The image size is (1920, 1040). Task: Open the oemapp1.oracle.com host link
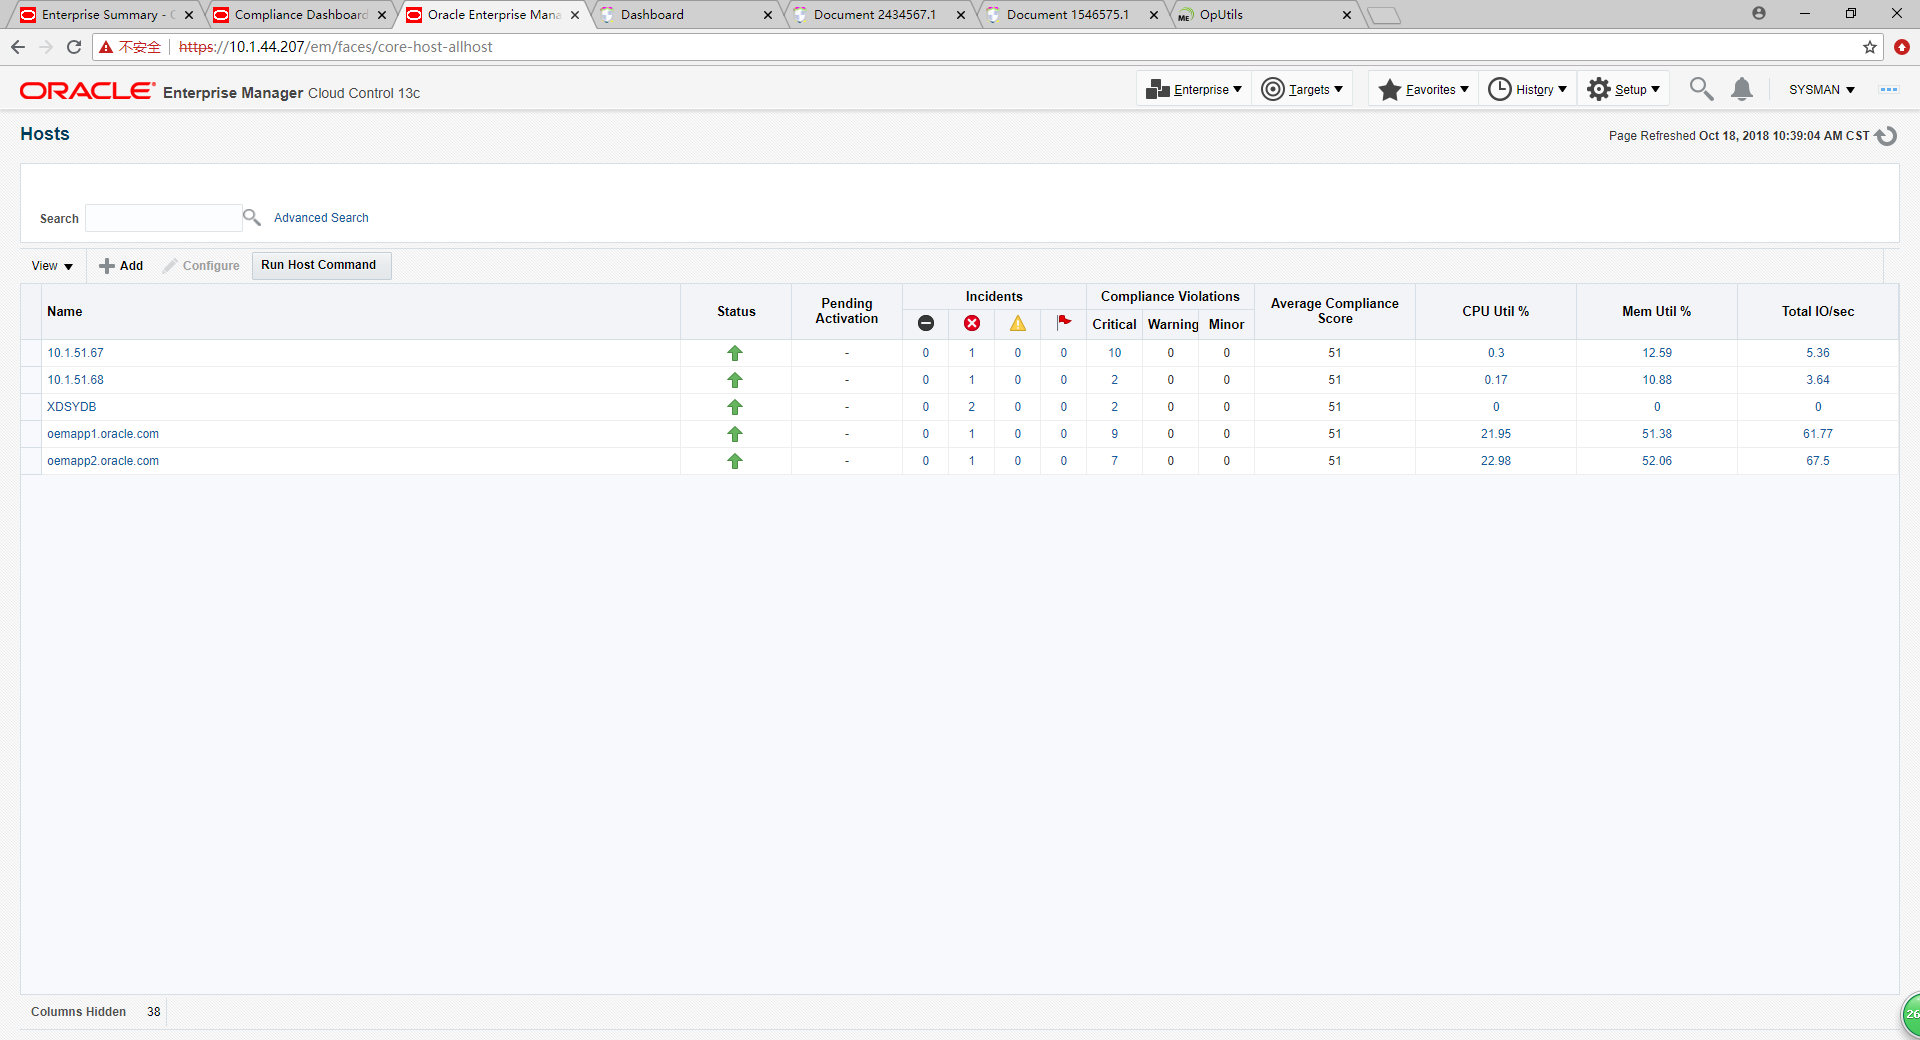tap(103, 434)
